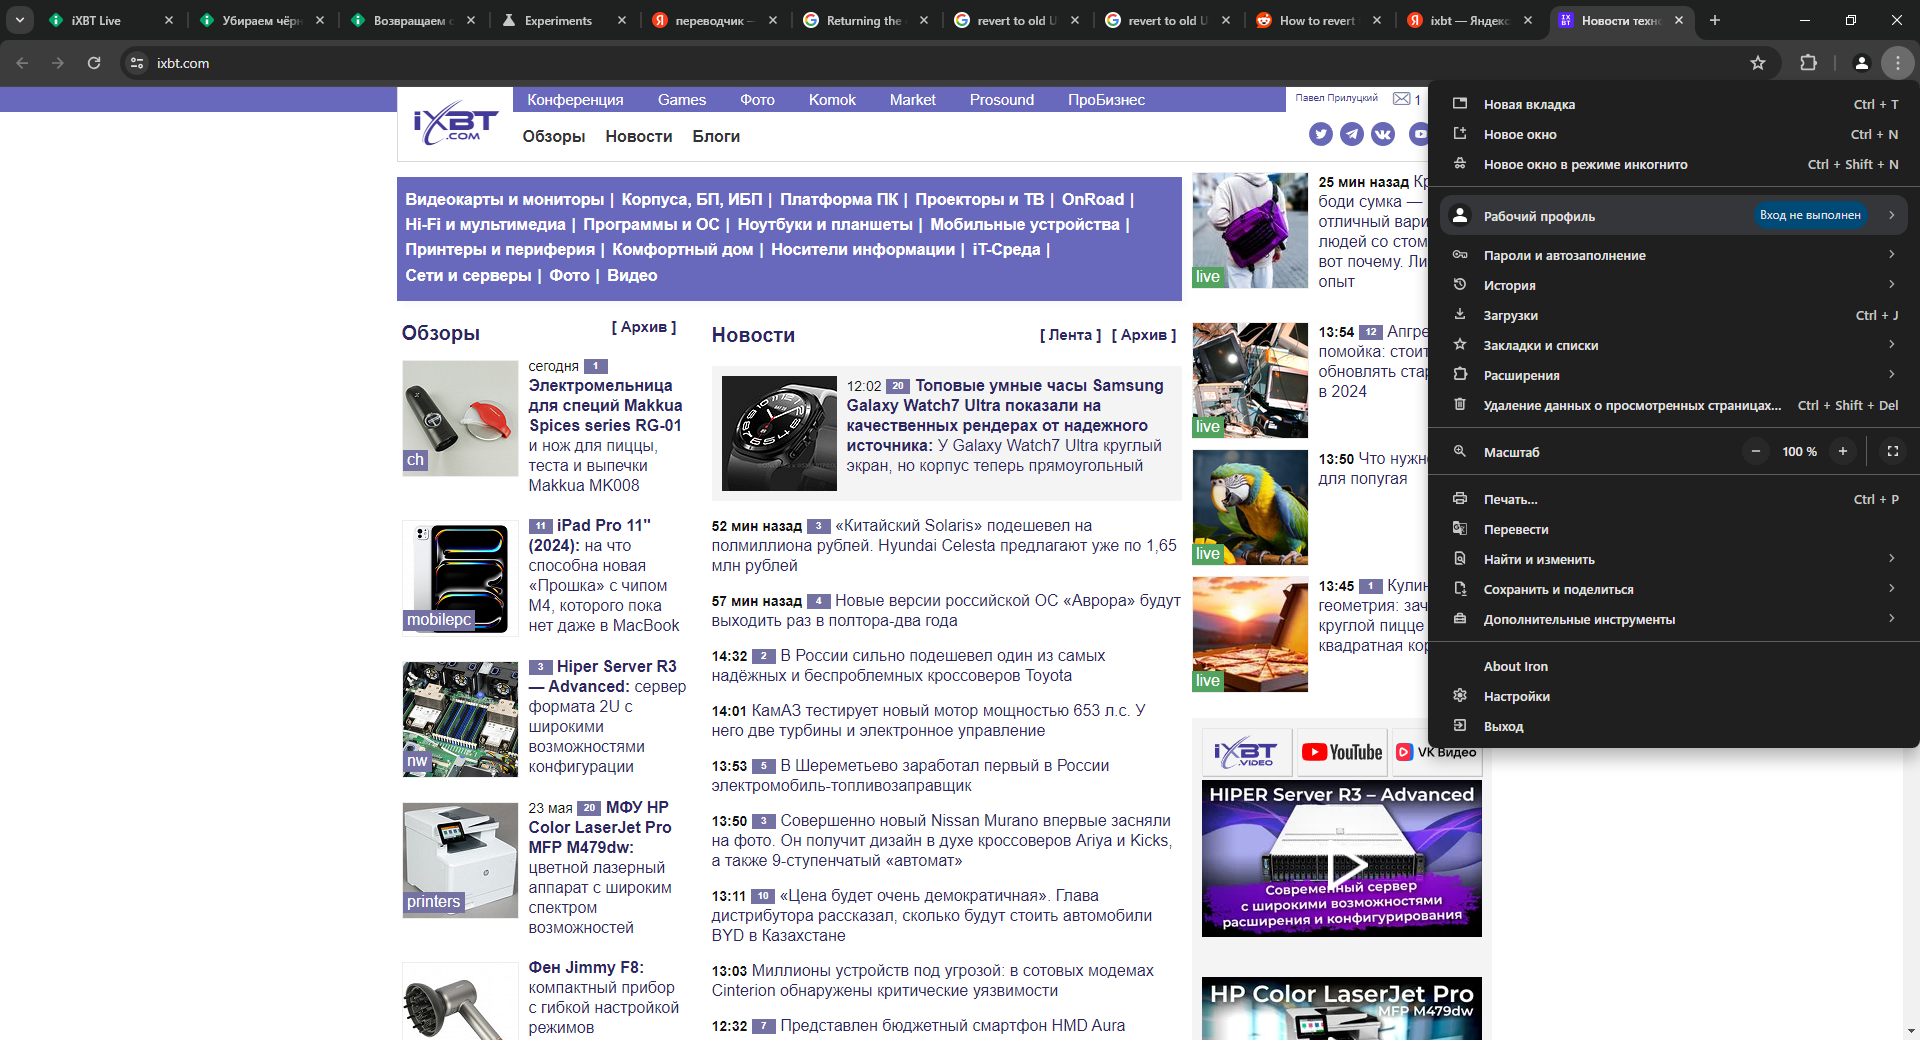Open the Обзоры main section link
This screenshot has height=1040, width=1920.
pos(553,136)
